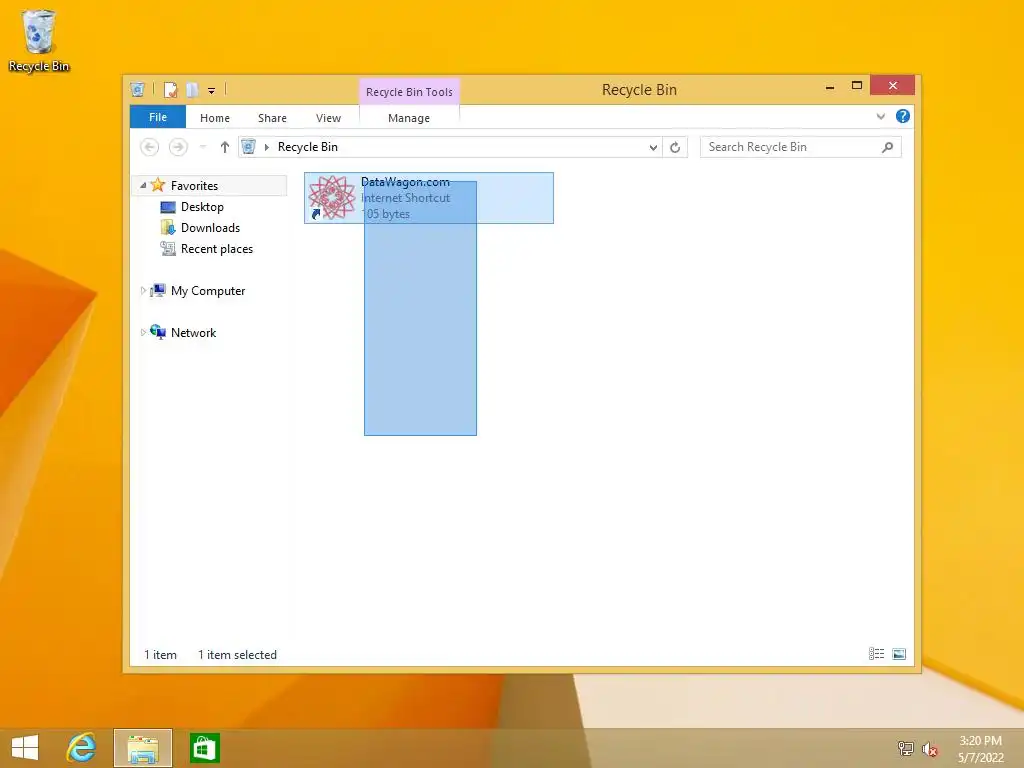The width and height of the screenshot is (1024, 768).
Task: Expand the Network tree node
Action: (x=143, y=332)
